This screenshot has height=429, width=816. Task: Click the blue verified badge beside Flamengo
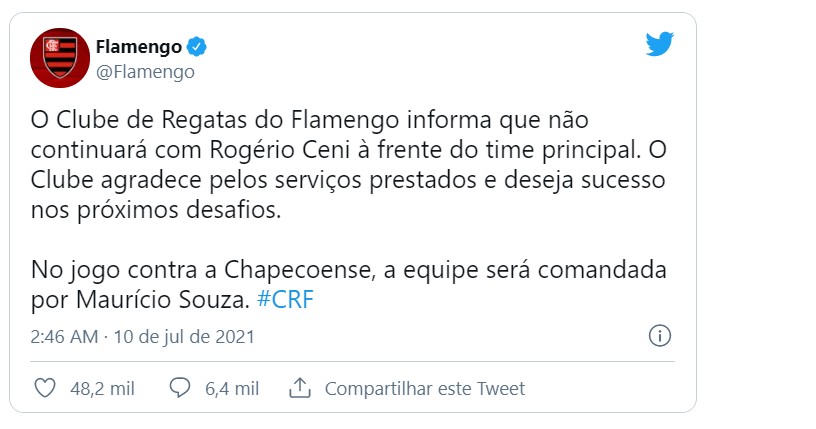tap(196, 47)
